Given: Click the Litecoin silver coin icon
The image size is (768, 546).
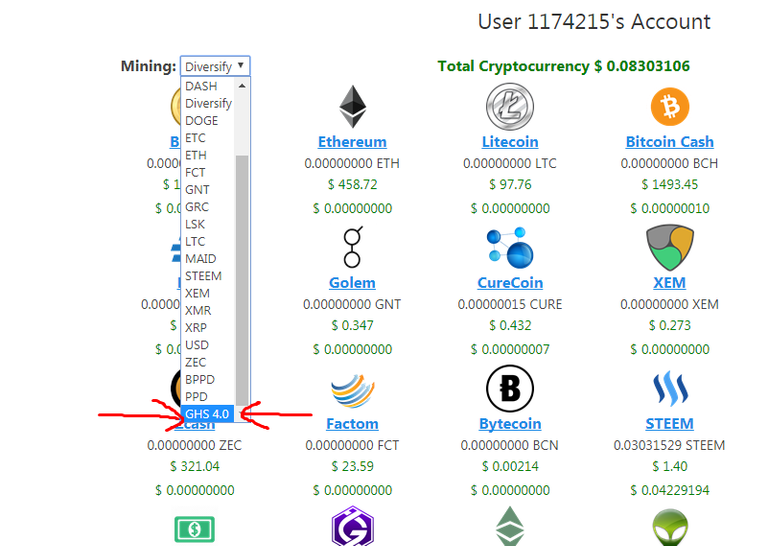Looking at the screenshot, I should pyautogui.click(x=510, y=106).
